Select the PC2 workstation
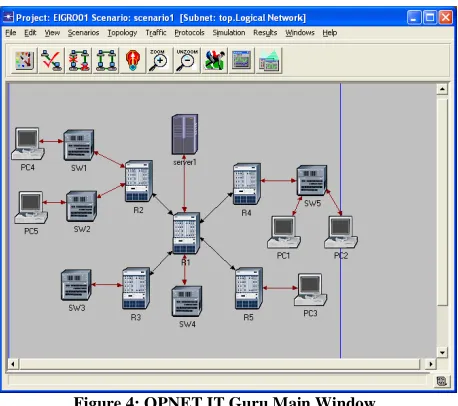 [341, 232]
